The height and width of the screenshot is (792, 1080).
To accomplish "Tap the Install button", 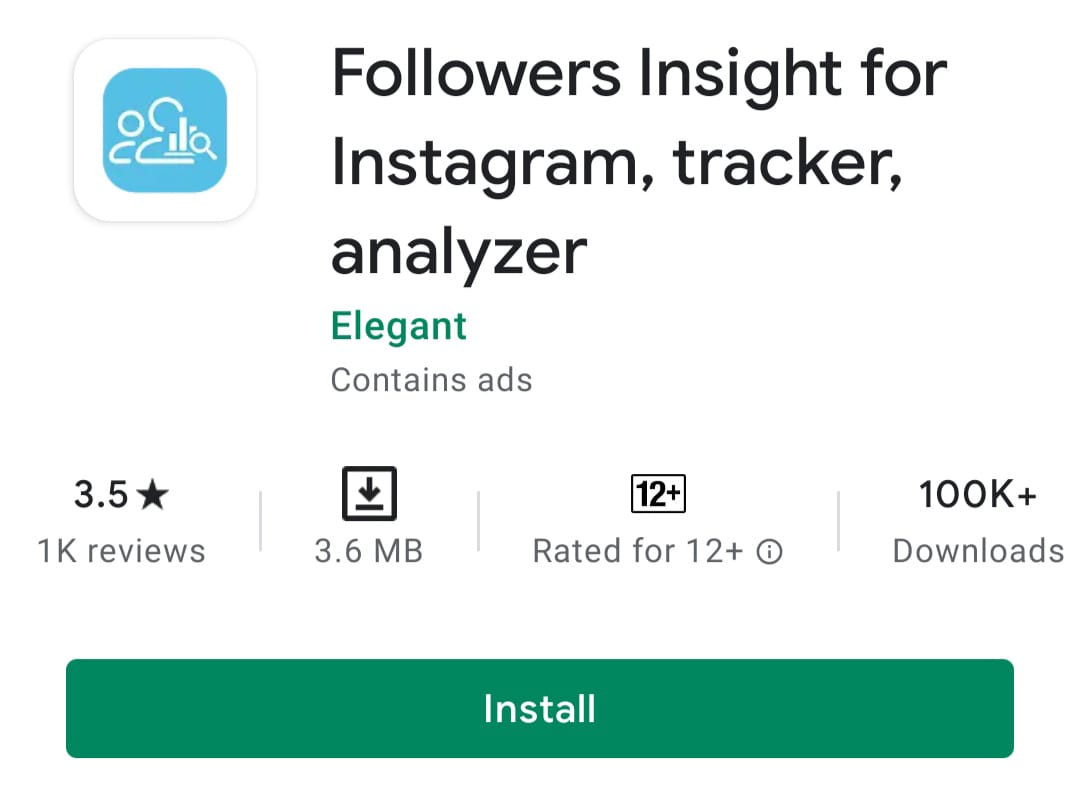I will click(540, 708).
